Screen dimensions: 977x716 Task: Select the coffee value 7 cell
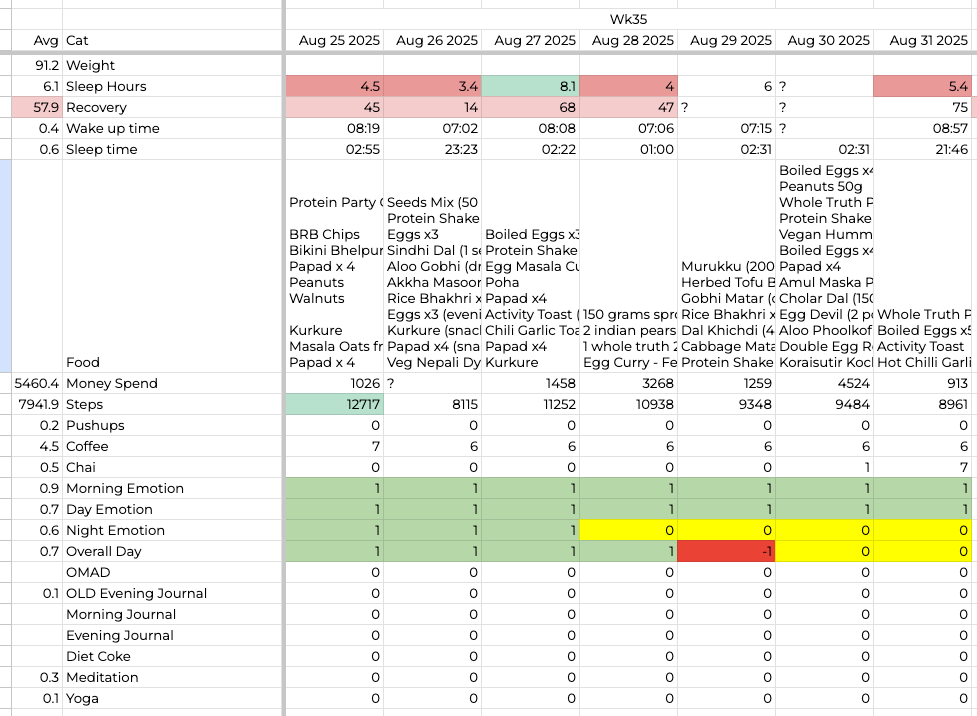tap(335, 446)
